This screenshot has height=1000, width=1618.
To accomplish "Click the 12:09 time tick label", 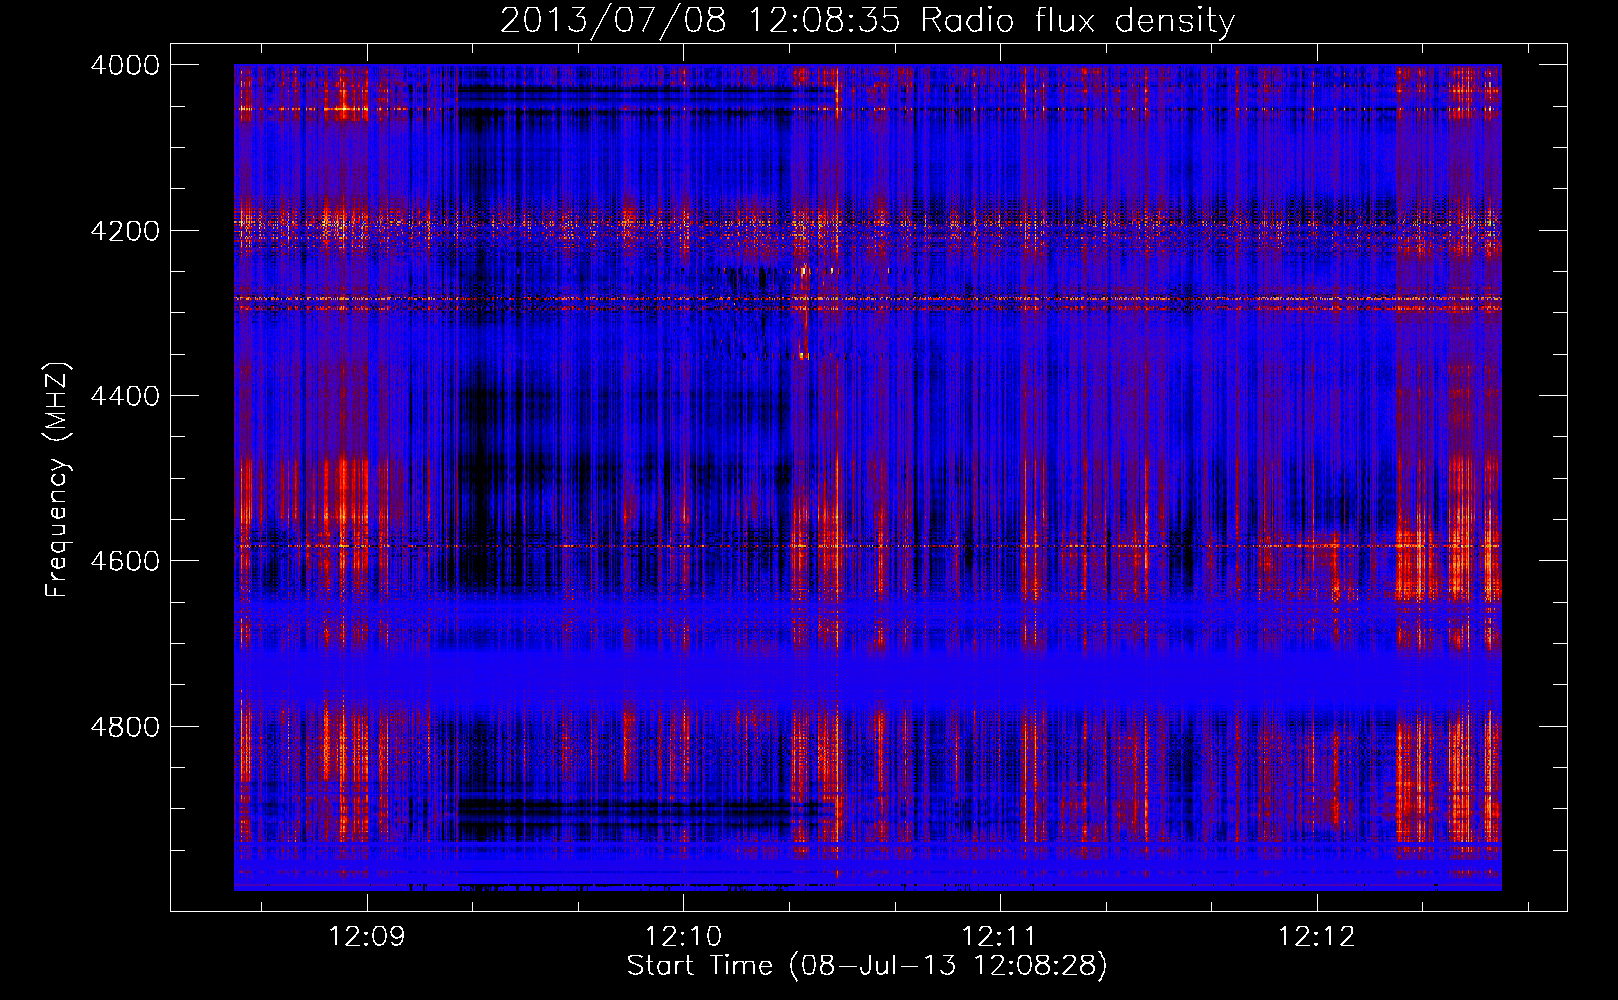I will tap(367, 937).
